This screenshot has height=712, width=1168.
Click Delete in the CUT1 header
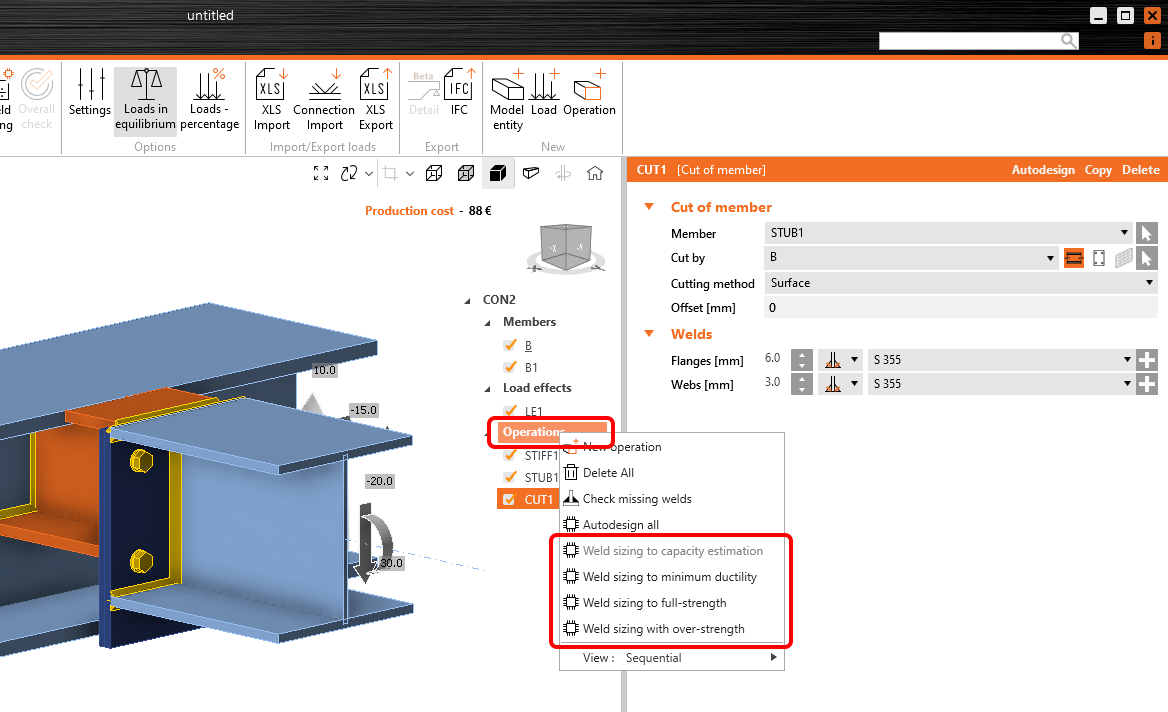[1140, 170]
